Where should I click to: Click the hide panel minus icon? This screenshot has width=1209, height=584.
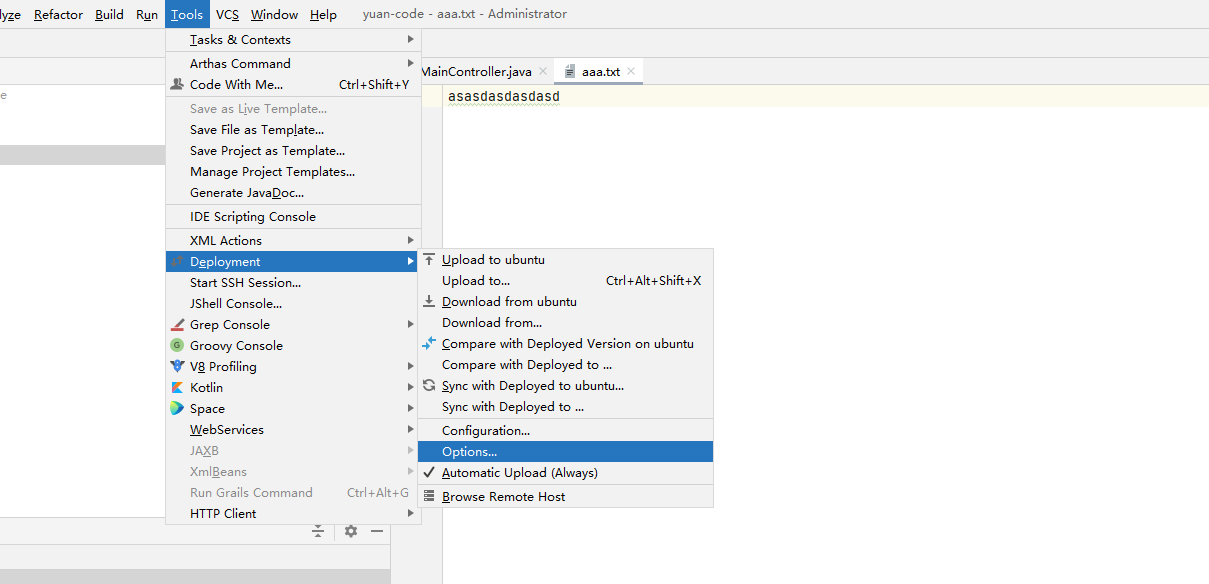(377, 531)
